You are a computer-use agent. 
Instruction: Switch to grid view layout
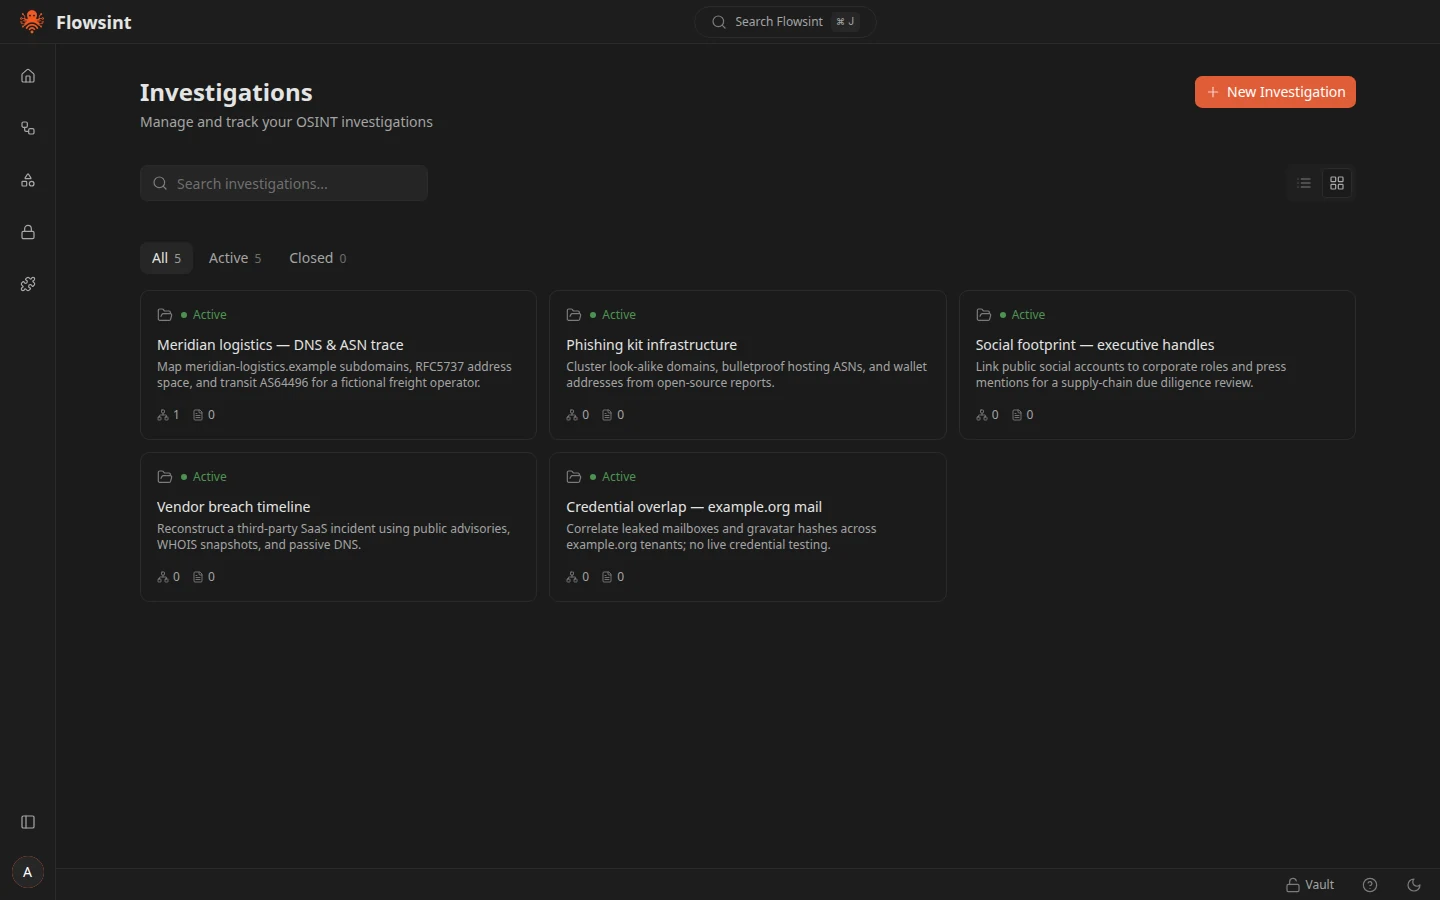pos(1337,183)
